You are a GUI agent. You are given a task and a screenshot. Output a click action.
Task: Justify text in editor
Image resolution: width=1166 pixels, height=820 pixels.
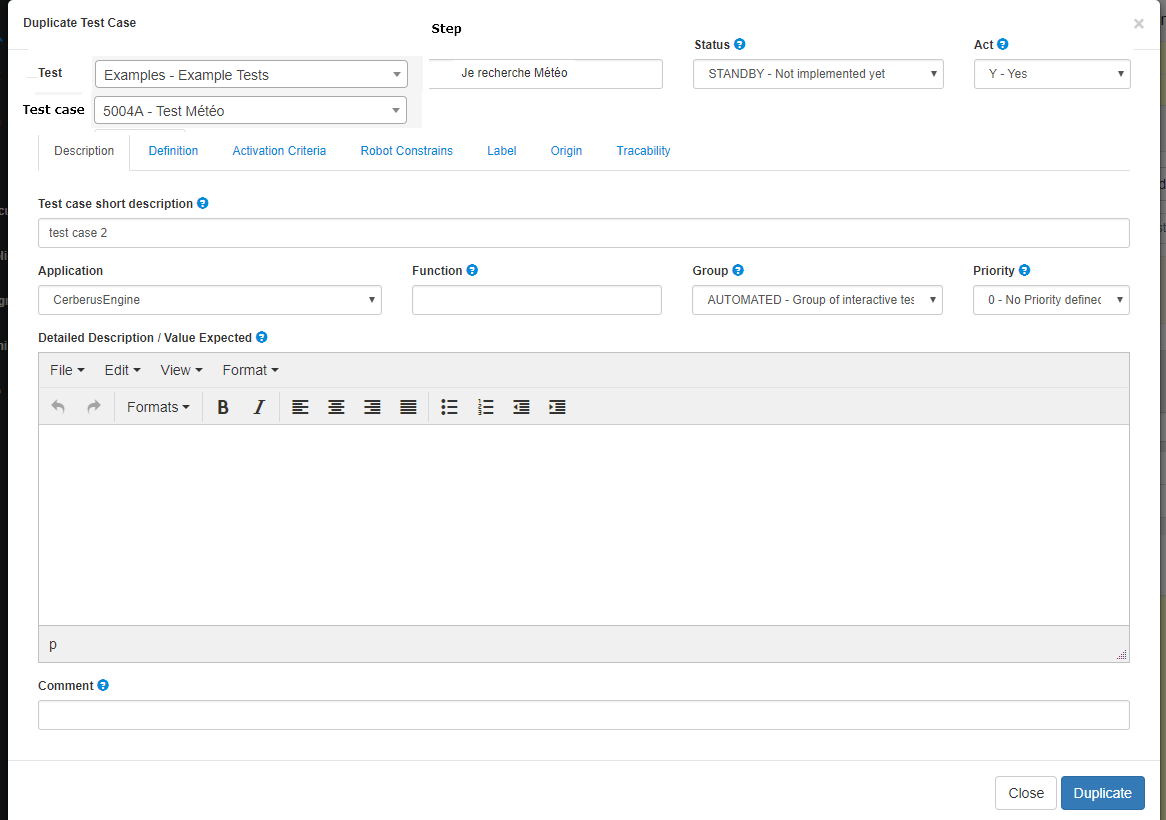pos(408,407)
